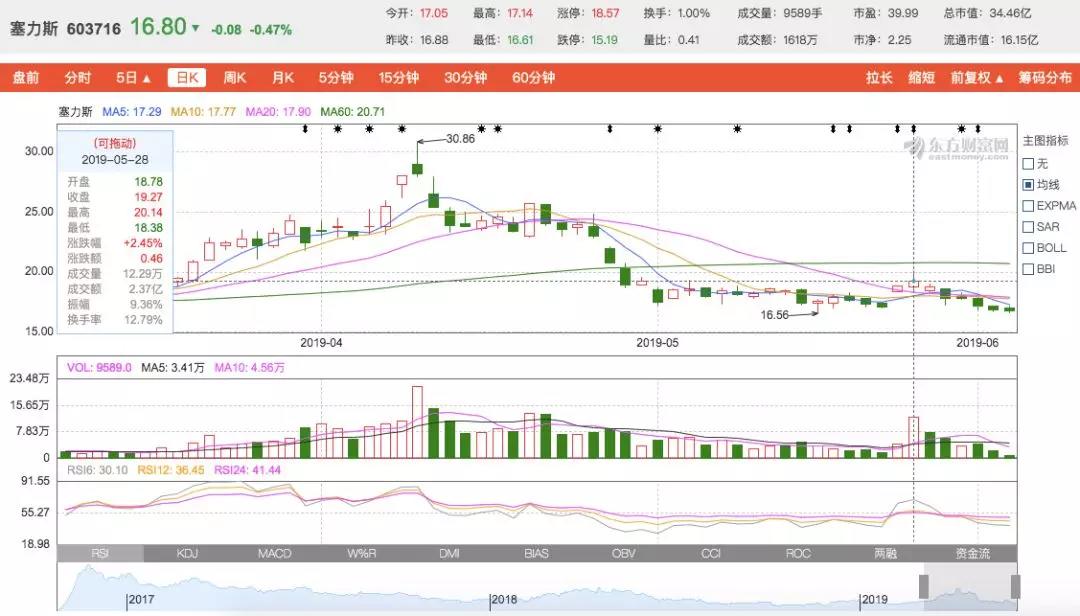Click the VOL: 9589.0 volume label
Image resolution: width=1080 pixels, height=616 pixels.
pos(99,368)
